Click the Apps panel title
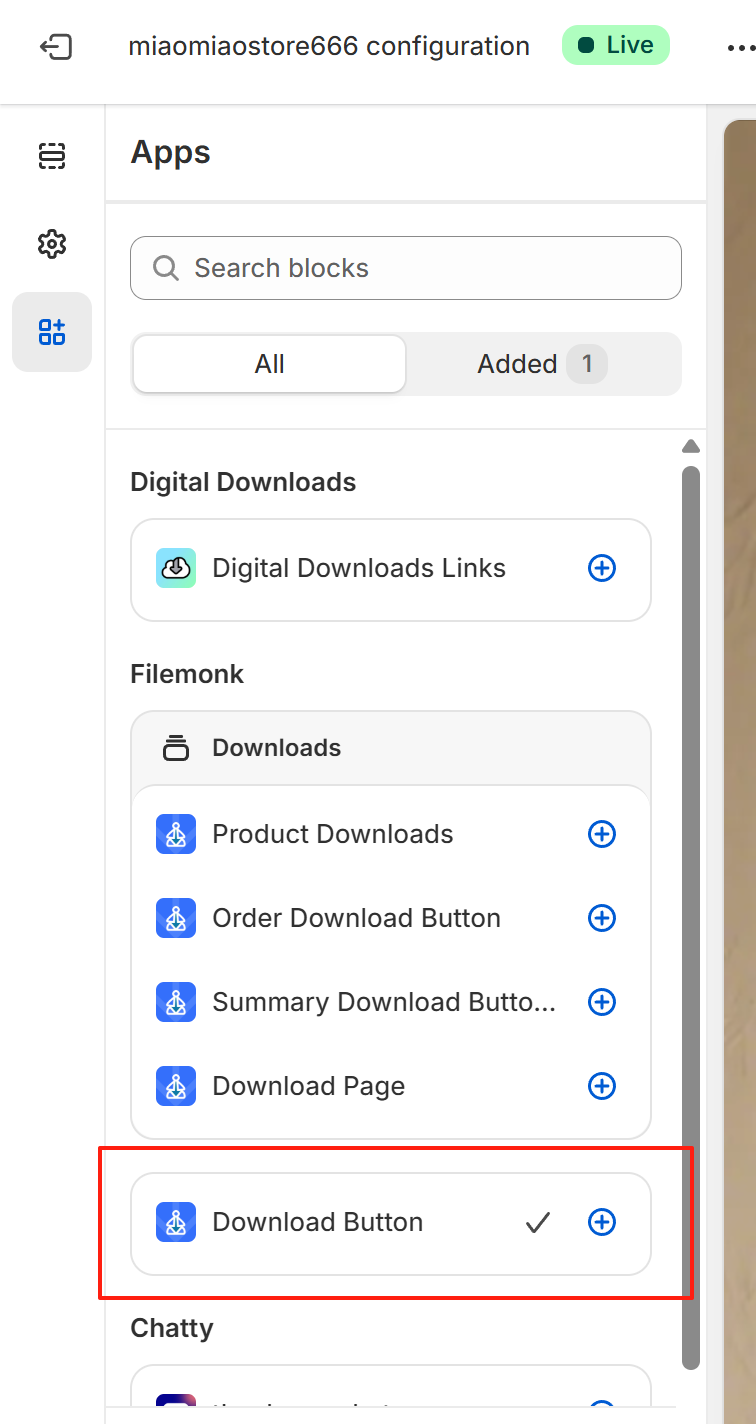The height and width of the screenshot is (1424, 756). pos(171,153)
